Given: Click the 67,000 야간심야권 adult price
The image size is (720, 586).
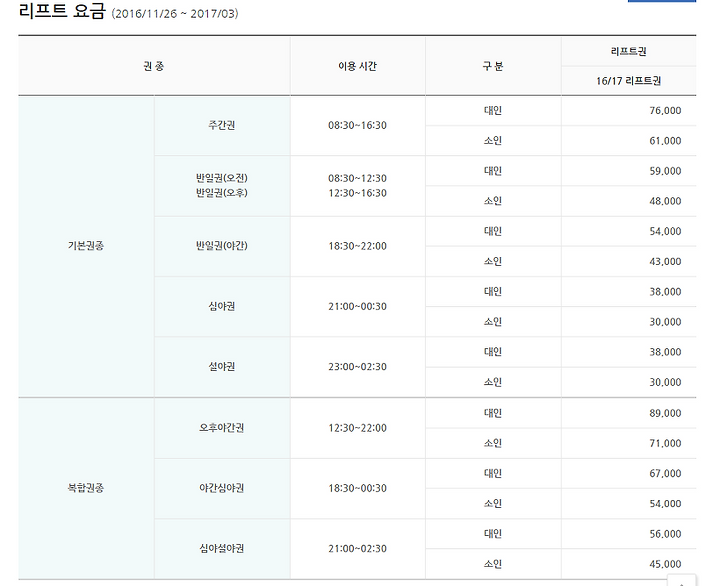Looking at the screenshot, I should click(x=665, y=473).
